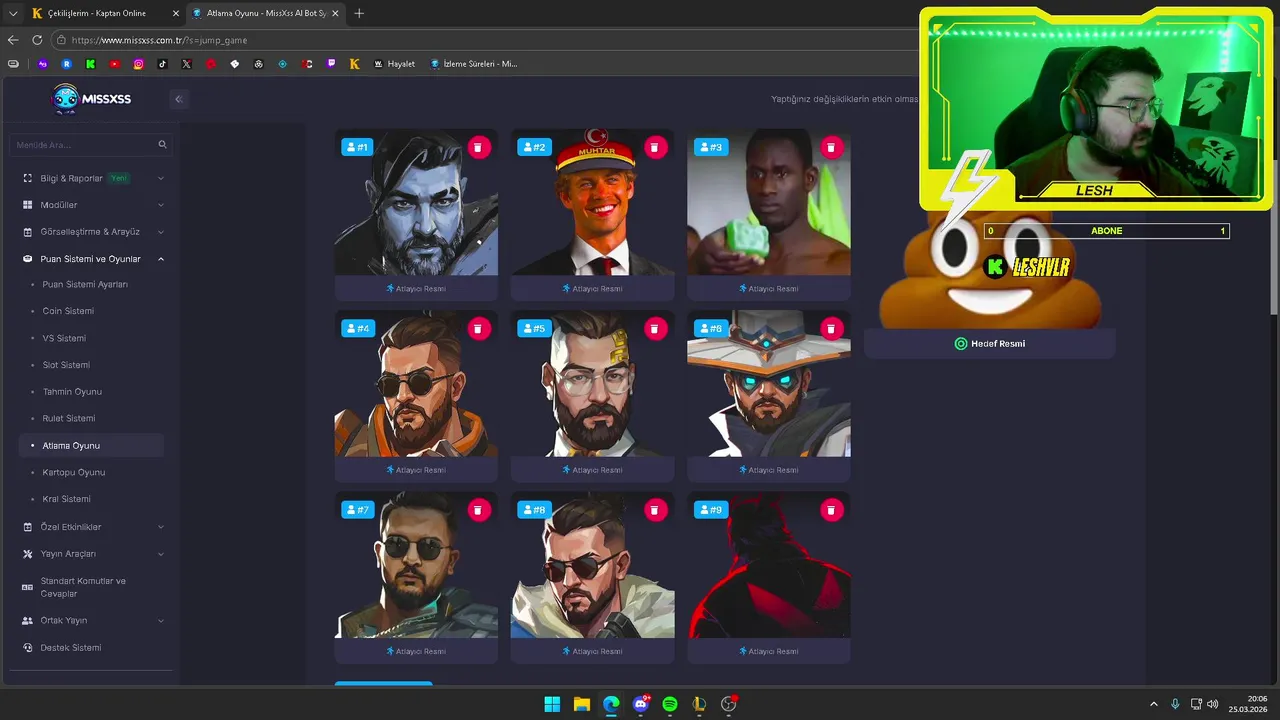Delete jumper image #5
1280x720 pixels.
tap(654, 328)
